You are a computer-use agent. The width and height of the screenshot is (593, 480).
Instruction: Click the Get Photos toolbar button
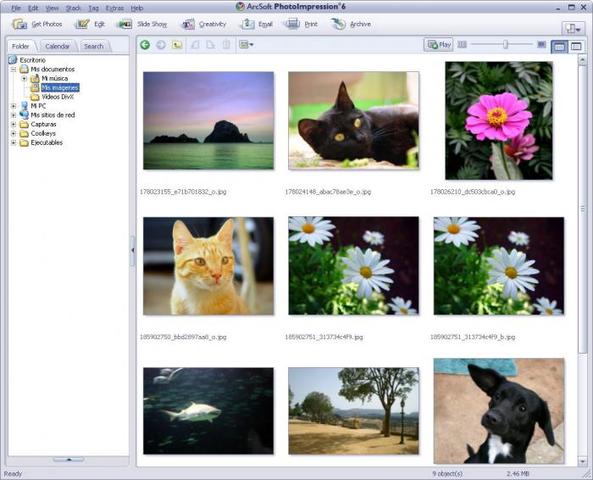(x=37, y=24)
